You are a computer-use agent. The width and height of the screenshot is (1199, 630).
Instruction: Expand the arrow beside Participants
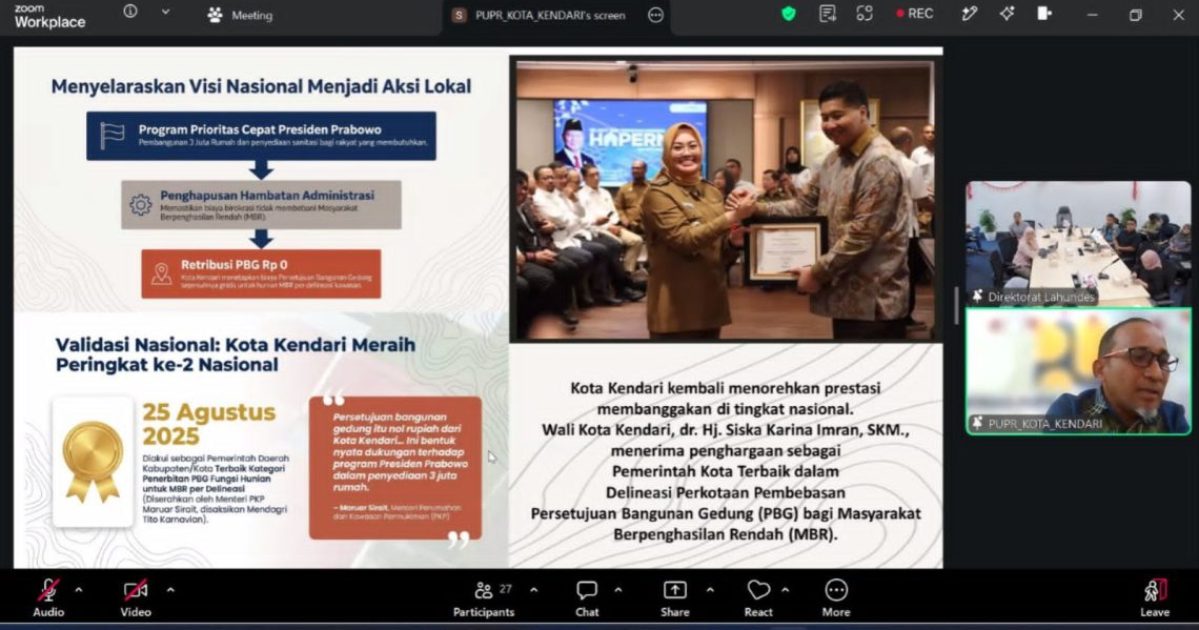tap(534, 590)
